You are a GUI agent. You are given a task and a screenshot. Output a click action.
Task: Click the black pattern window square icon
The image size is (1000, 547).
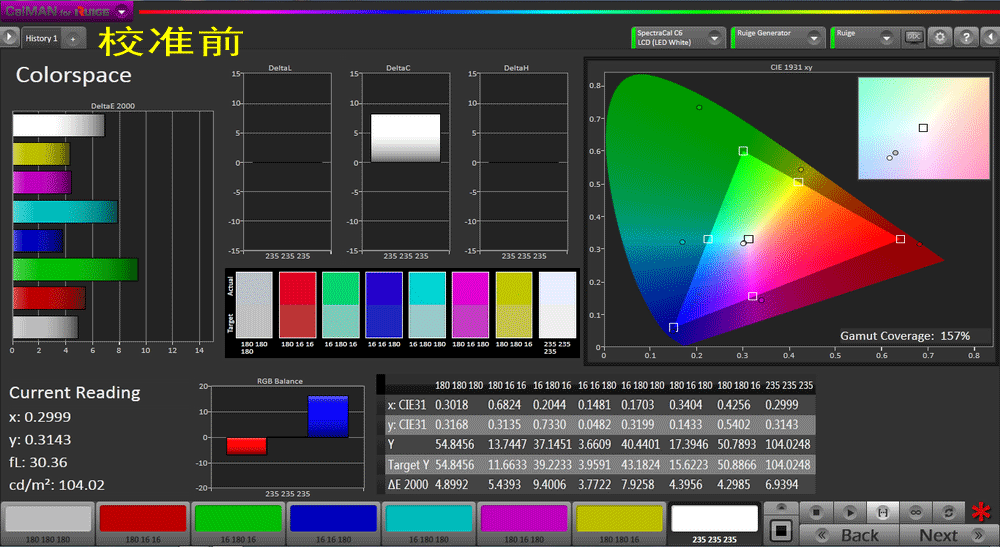pos(782,529)
